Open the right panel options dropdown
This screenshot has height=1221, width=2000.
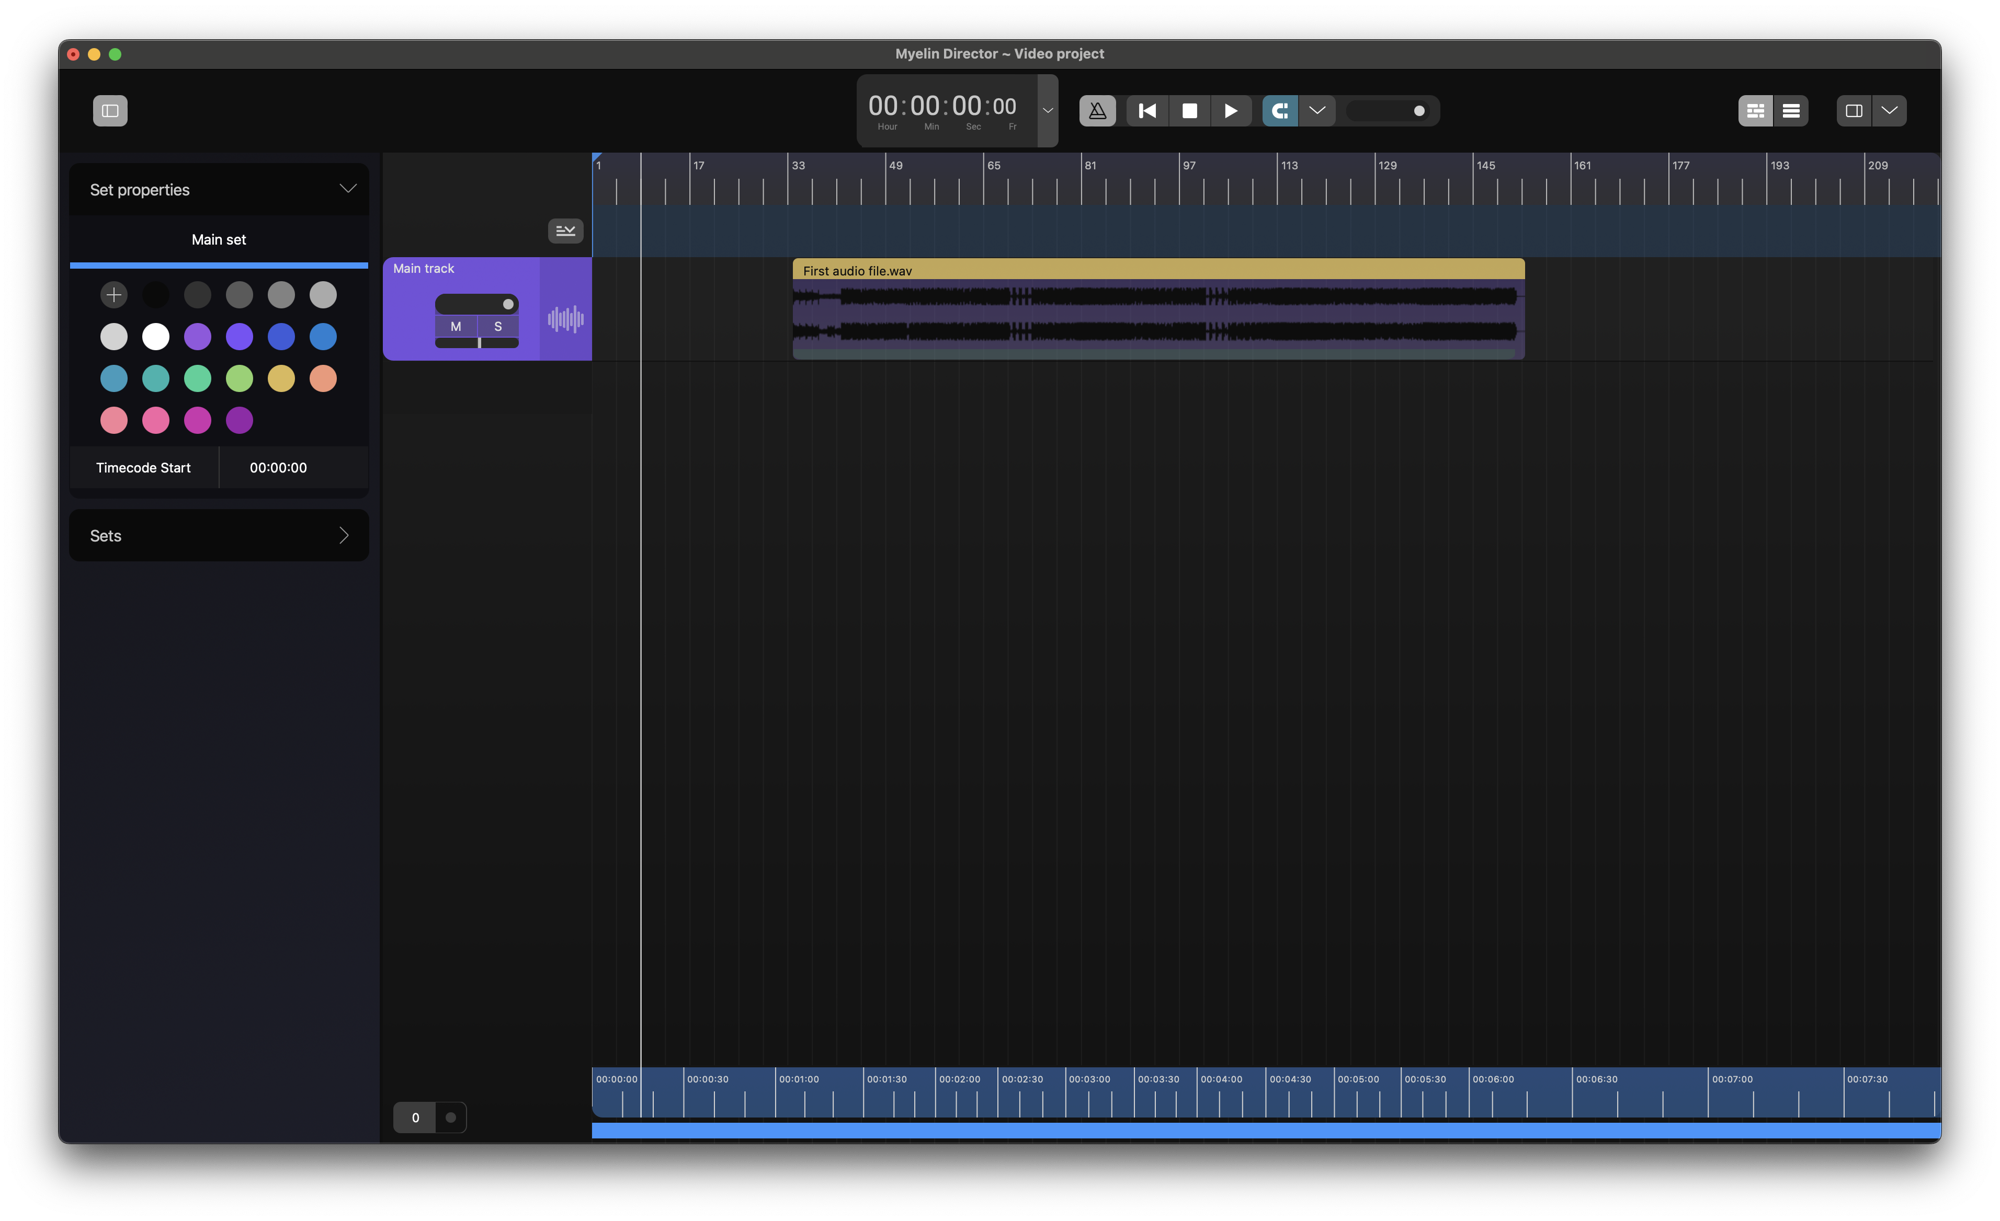click(1889, 111)
